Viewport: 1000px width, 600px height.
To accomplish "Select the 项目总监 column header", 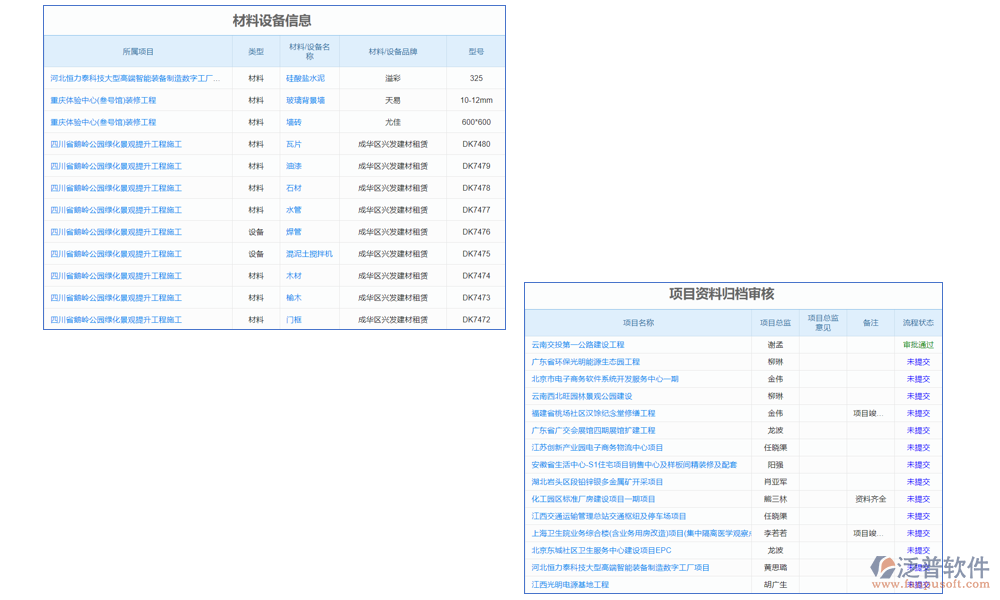I will [x=775, y=323].
